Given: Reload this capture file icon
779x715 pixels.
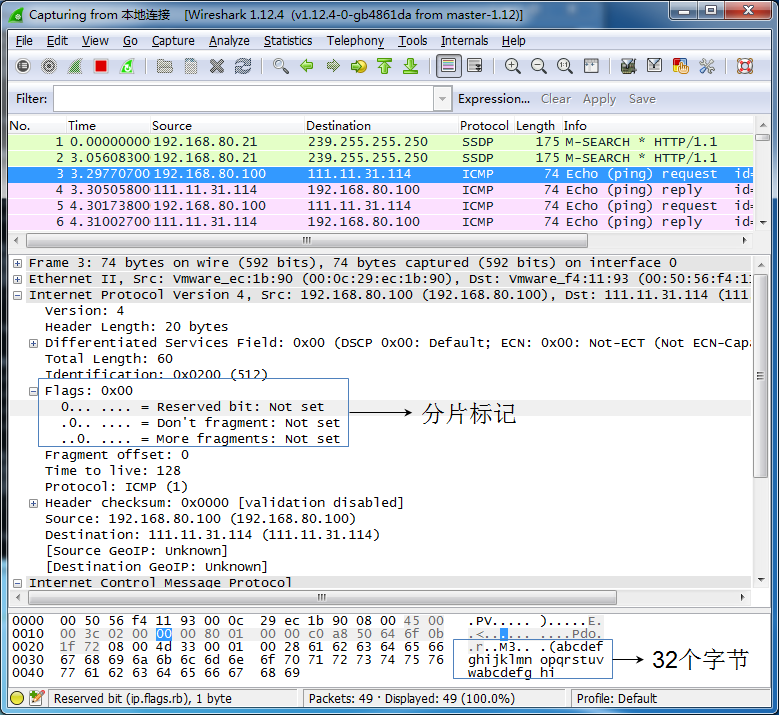Looking at the screenshot, I should 243,66.
